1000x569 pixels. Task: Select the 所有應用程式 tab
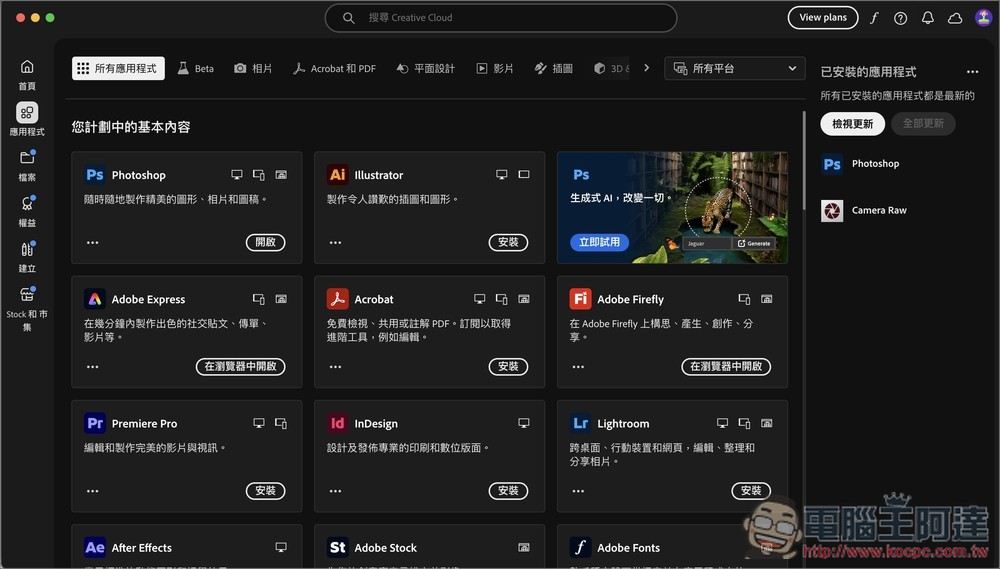(x=118, y=68)
